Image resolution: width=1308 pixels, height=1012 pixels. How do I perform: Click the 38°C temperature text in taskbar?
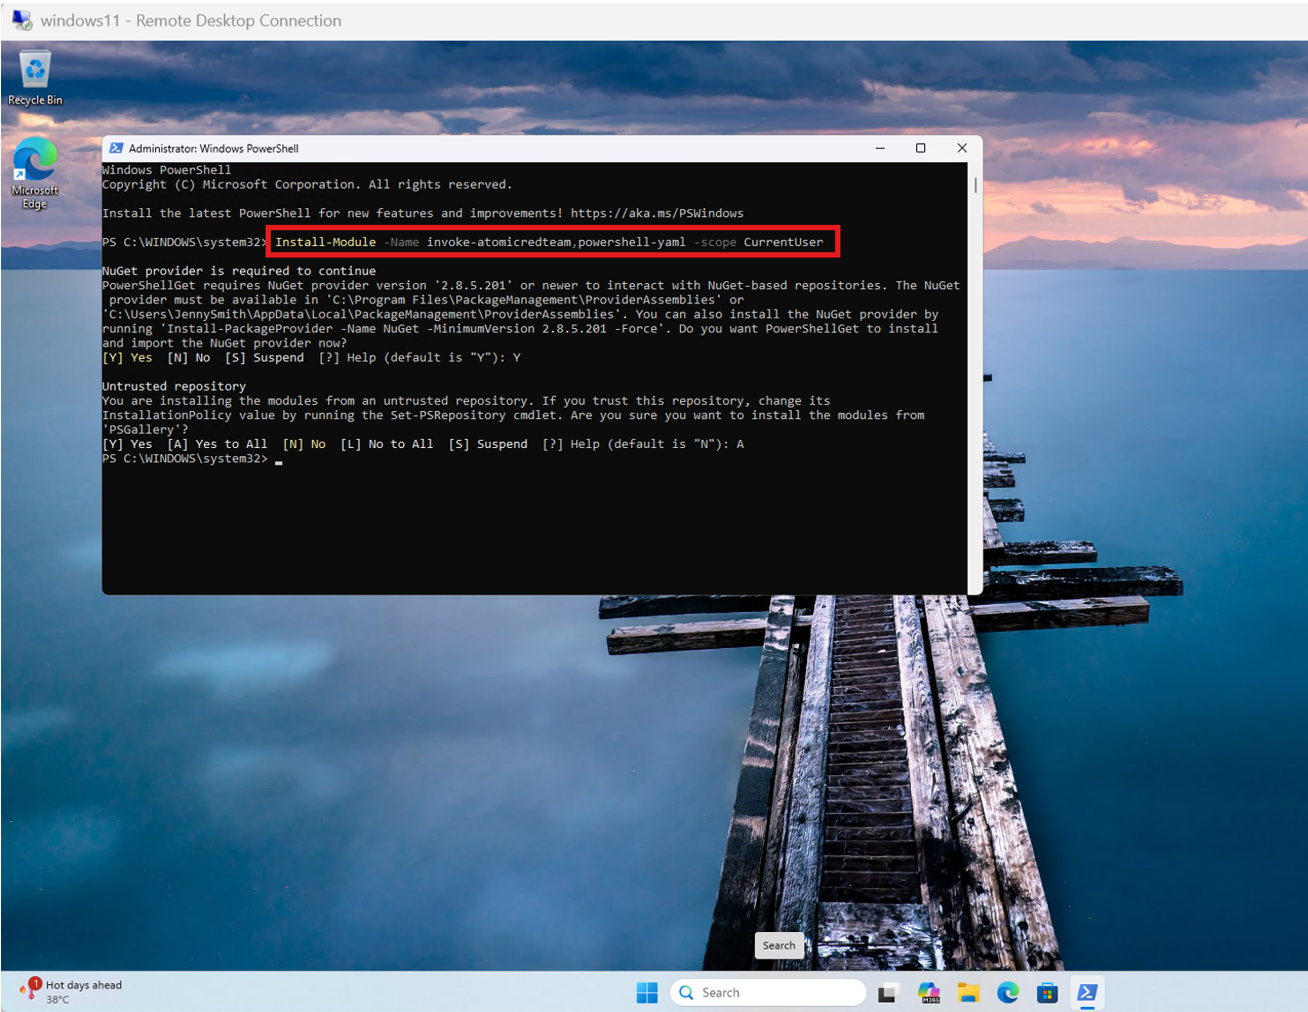pyautogui.click(x=58, y=999)
